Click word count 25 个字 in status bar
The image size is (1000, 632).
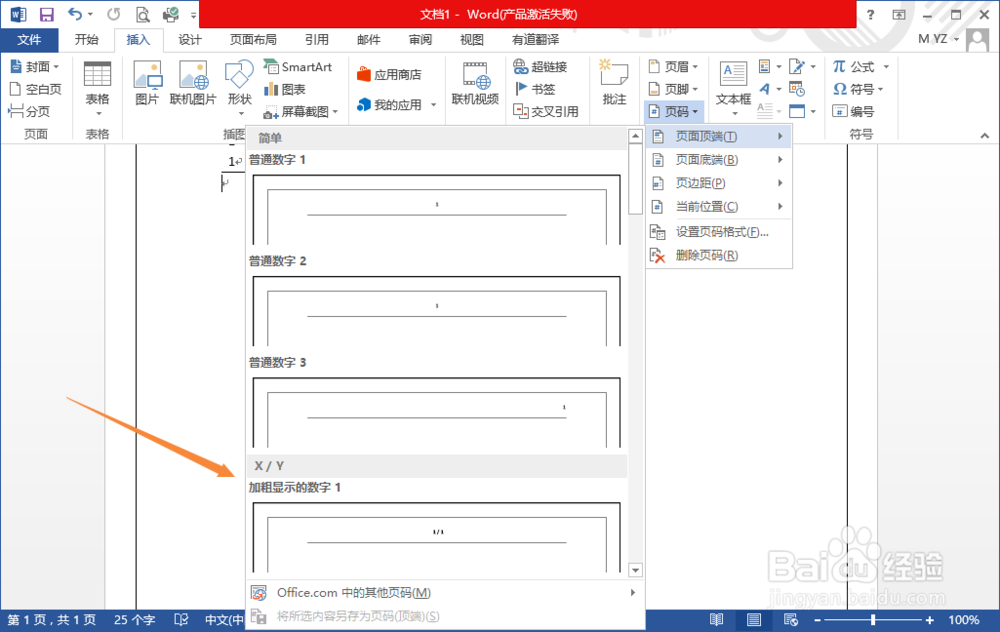135,620
